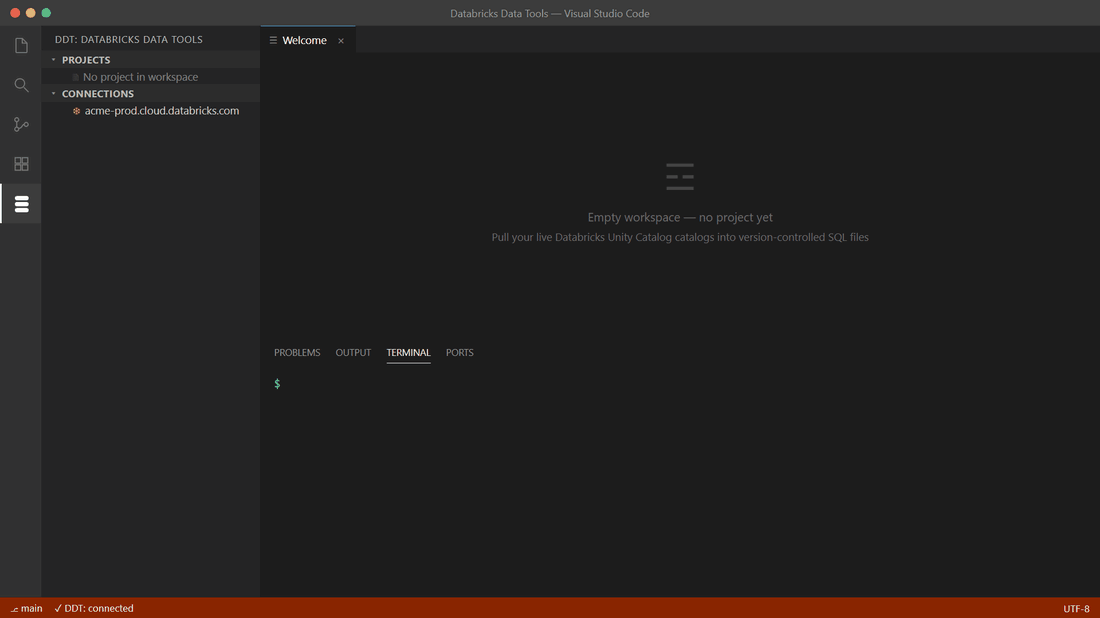The width and height of the screenshot is (1100, 618).
Task: Collapse the CONNECTIONS section arrow
Action: 53,93
